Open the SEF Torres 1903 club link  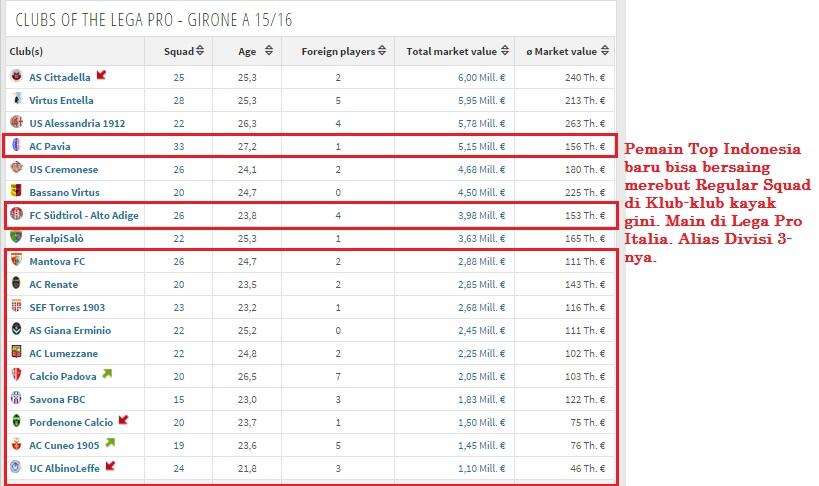[x=67, y=307]
